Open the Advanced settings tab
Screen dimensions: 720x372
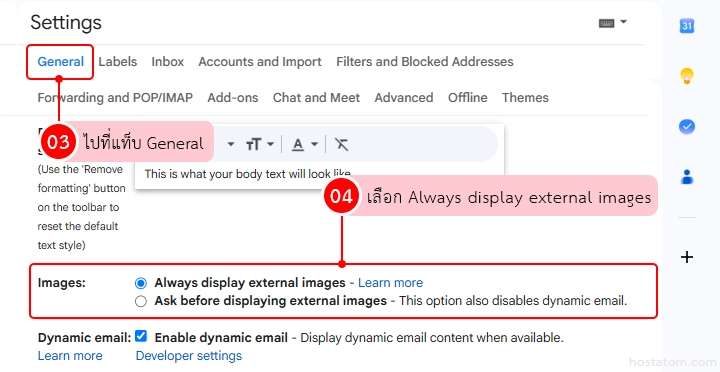click(x=404, y=97)
